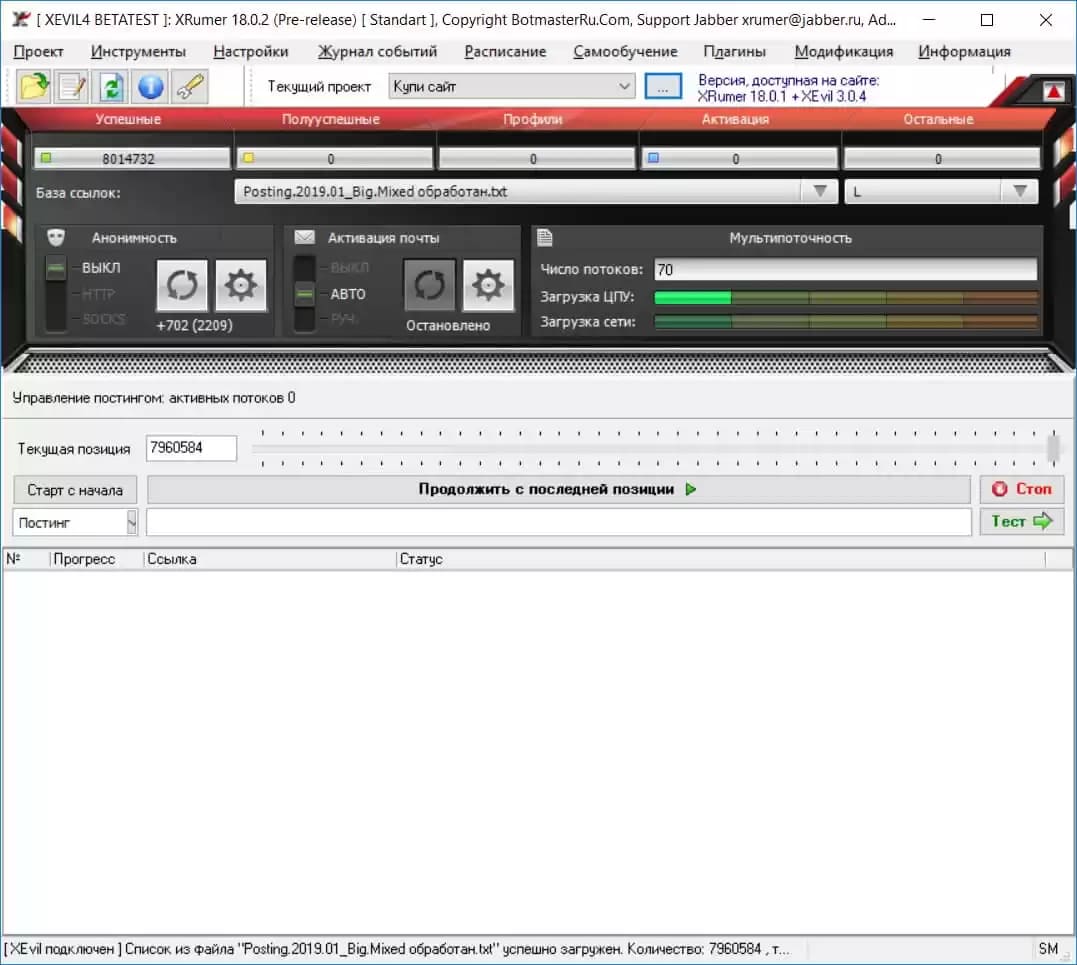Viewport: 1077px width, 965px height.
Task: Click the Текущая позиция number field
Action: [x=192, y=448]
